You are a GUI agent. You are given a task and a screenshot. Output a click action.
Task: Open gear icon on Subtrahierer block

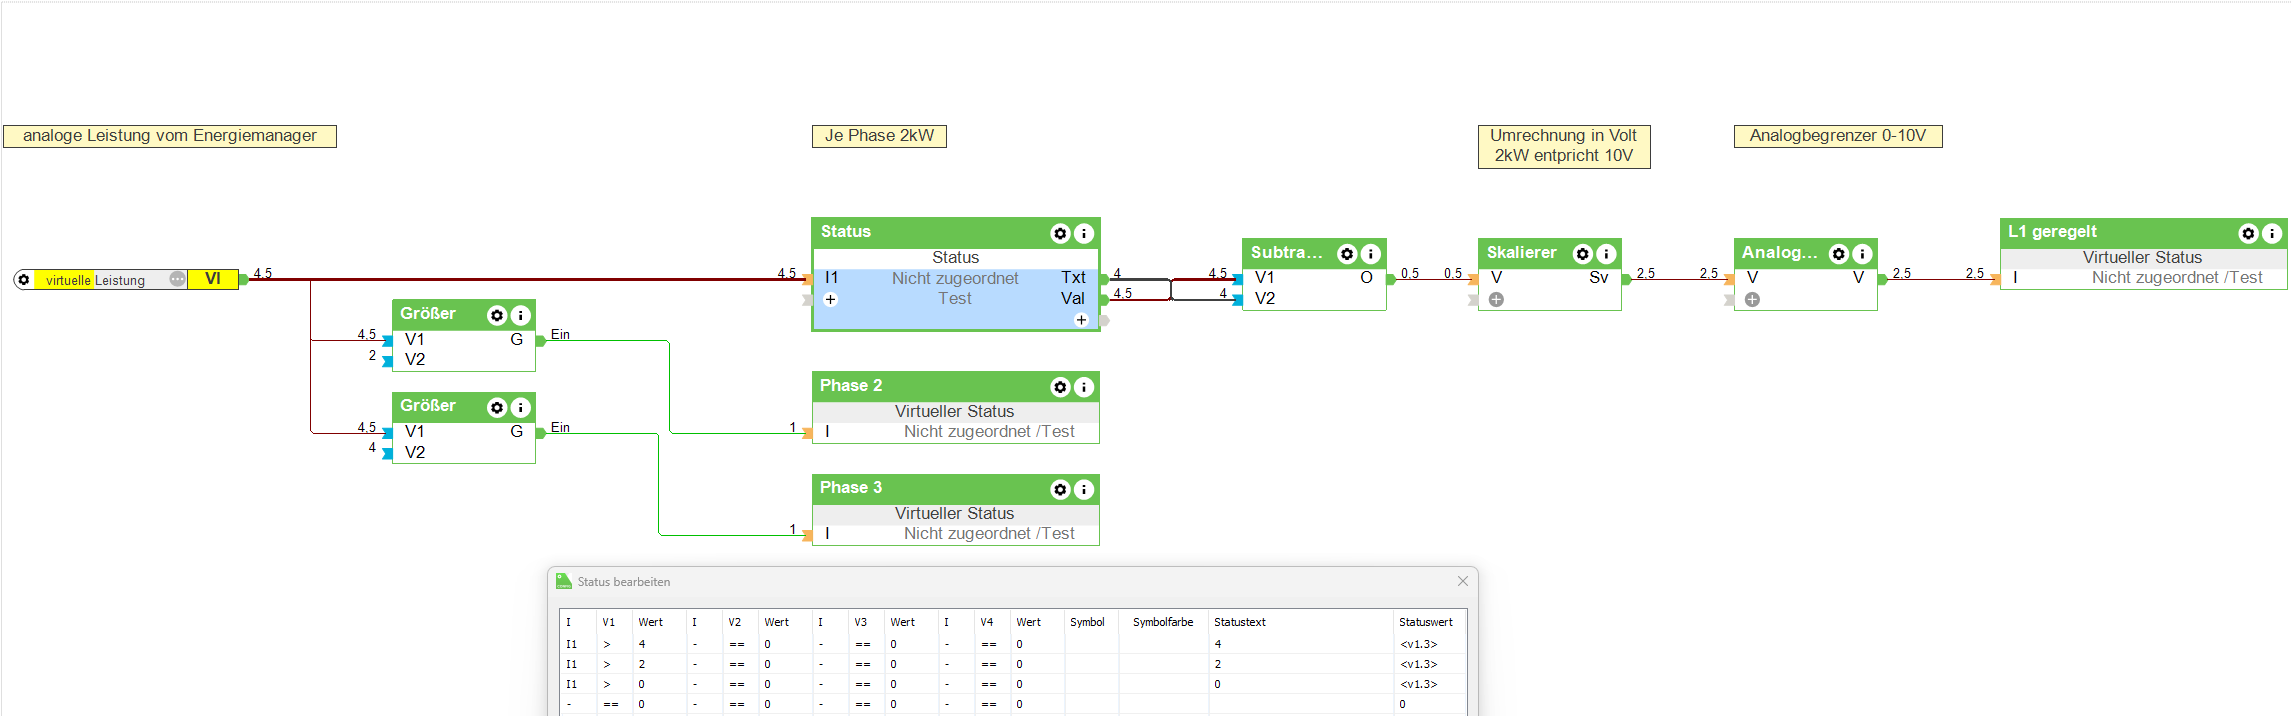(1347, 254)
